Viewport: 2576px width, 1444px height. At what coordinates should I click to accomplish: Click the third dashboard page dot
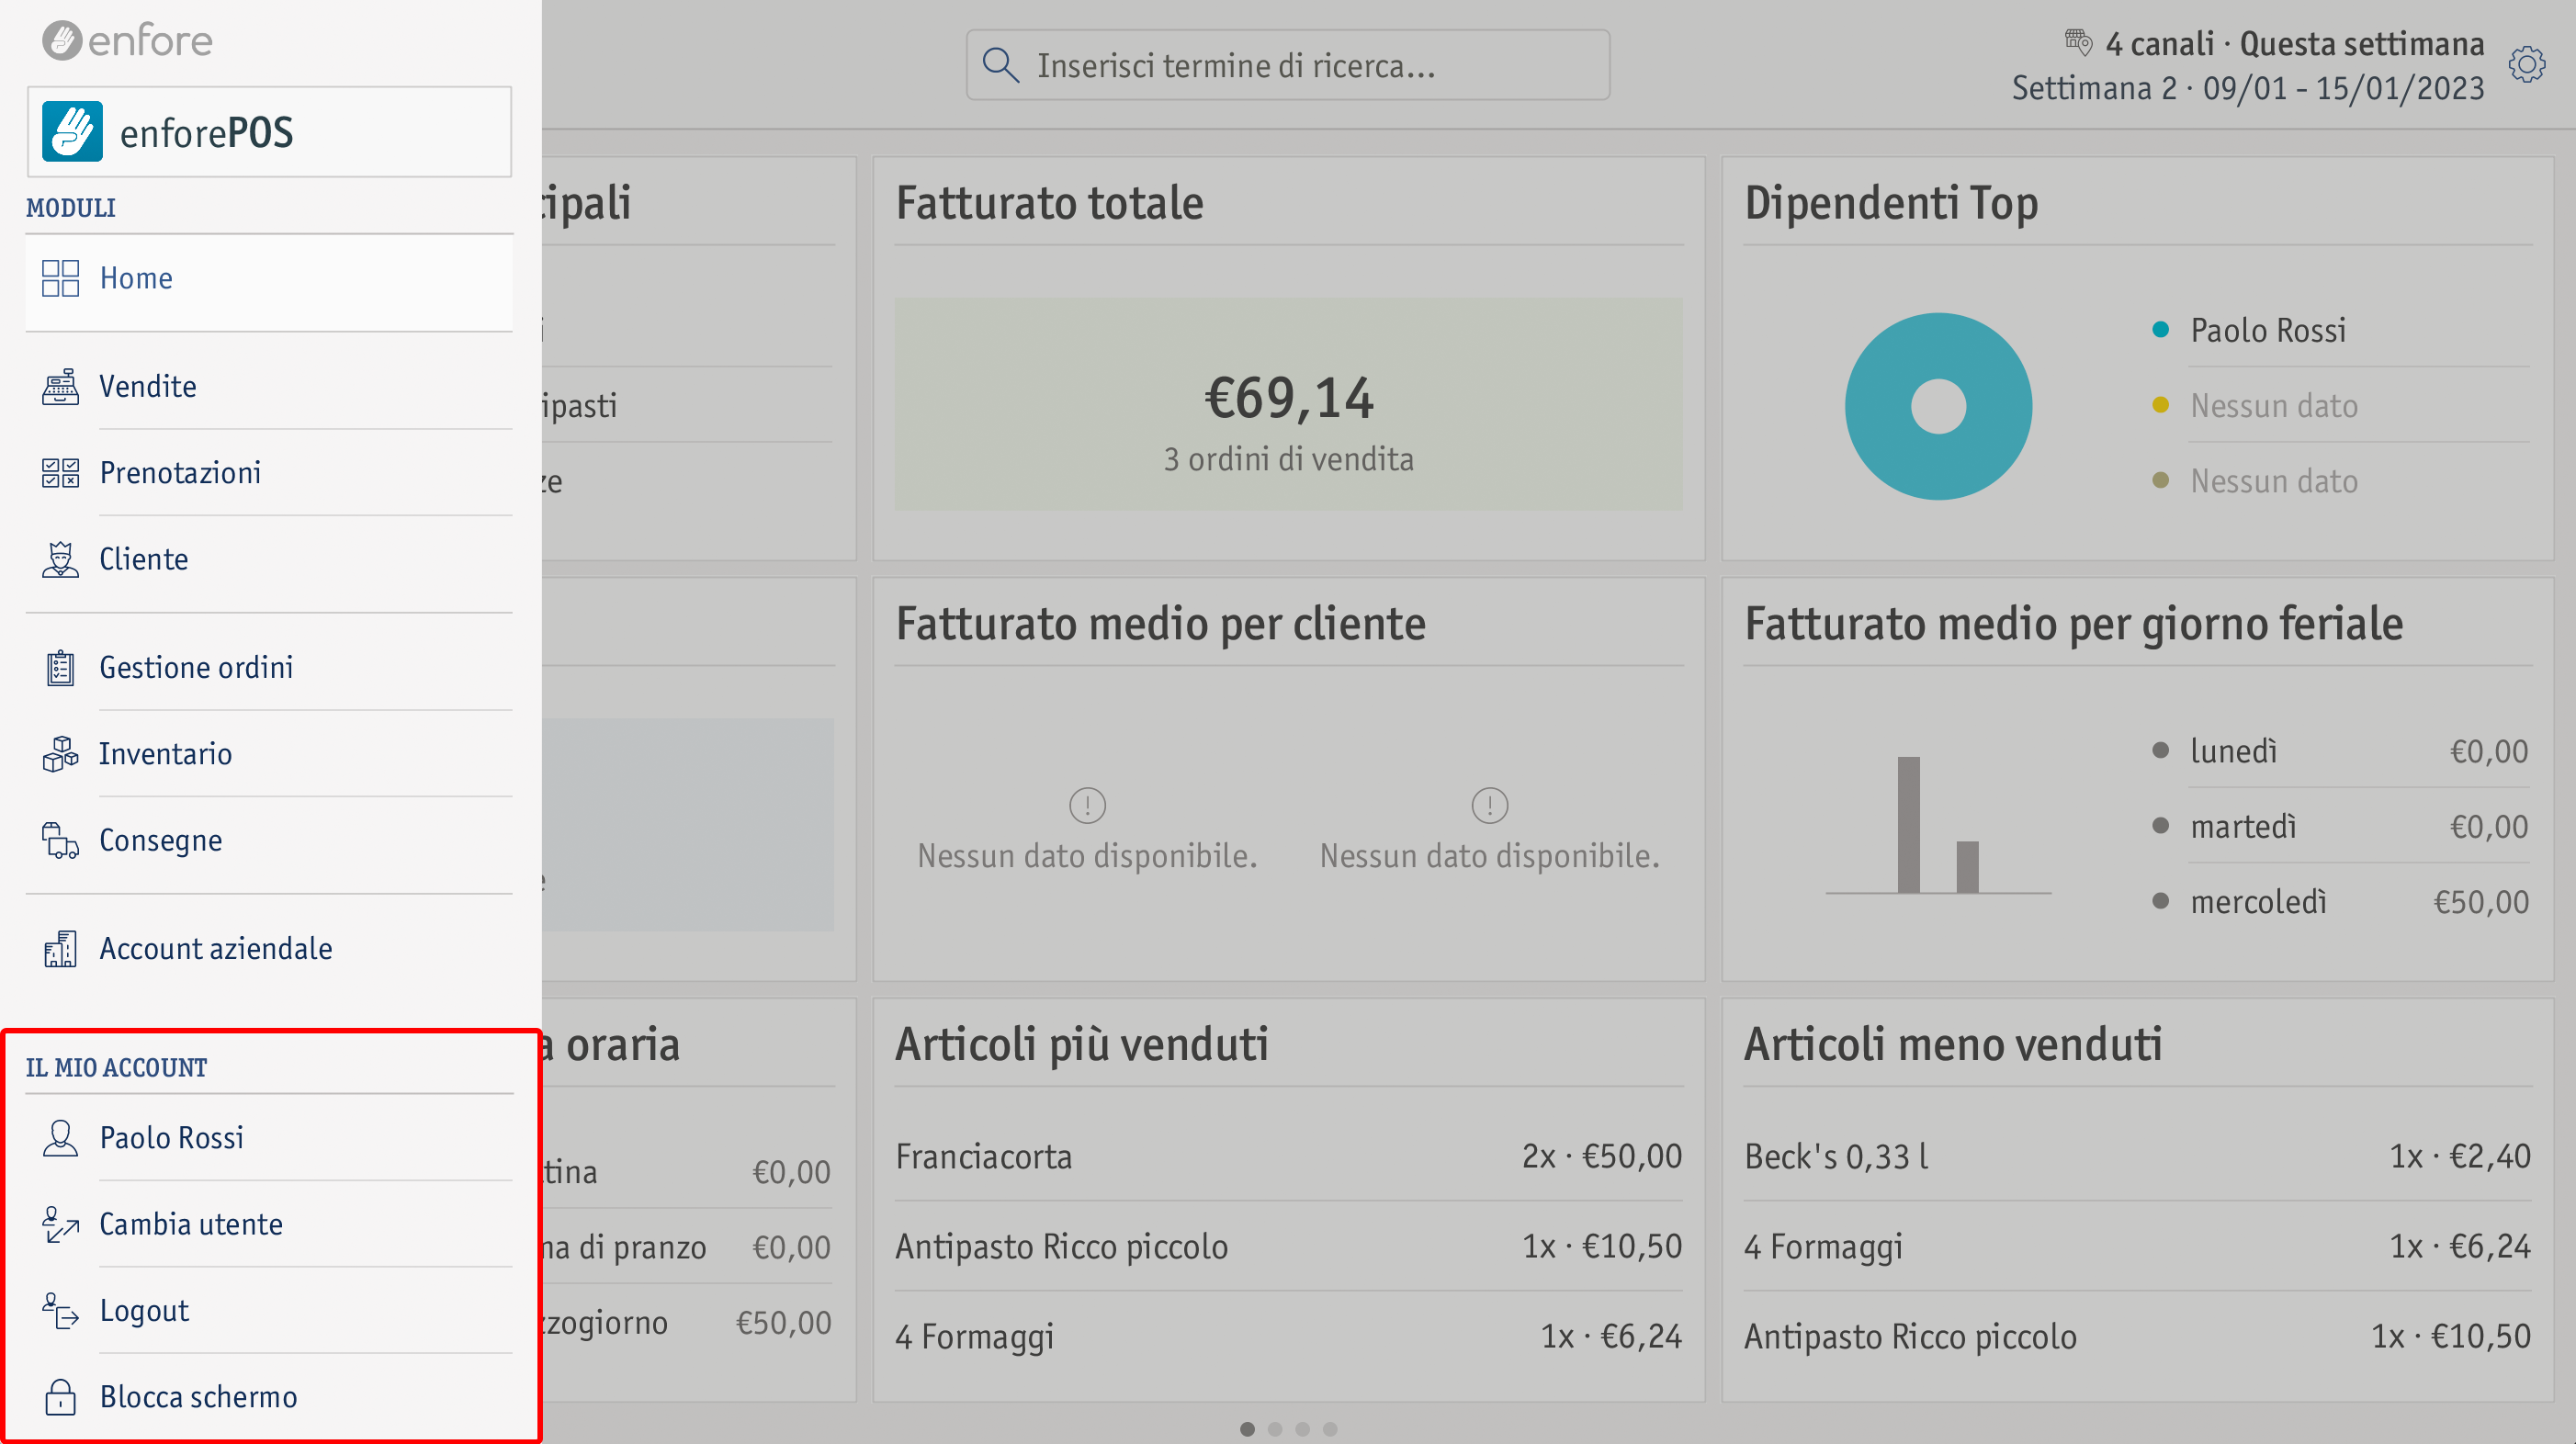pos(1302,1429)
